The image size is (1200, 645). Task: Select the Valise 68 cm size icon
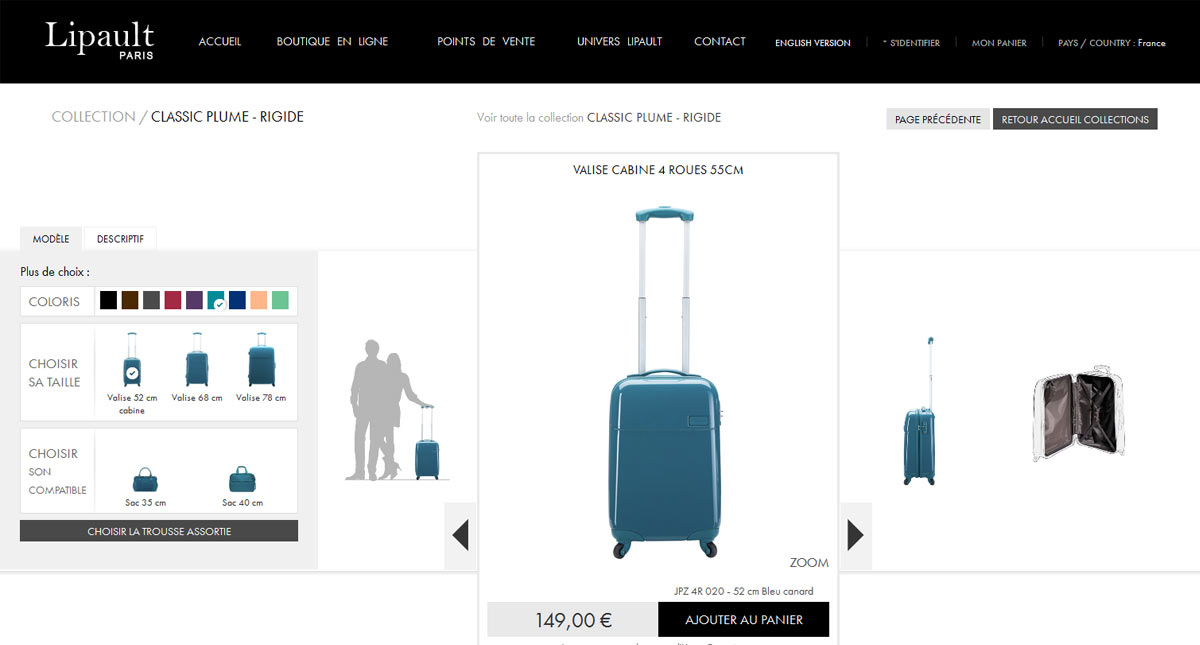coord(196,360)
